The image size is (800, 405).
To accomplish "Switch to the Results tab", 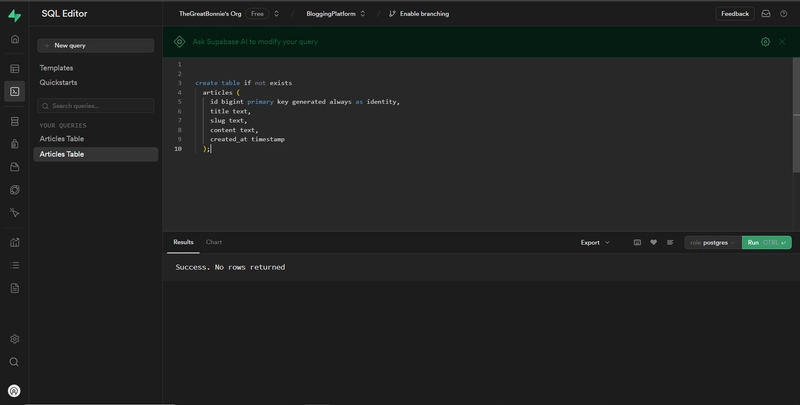I will pyautogui.click(x=183, y=242).
